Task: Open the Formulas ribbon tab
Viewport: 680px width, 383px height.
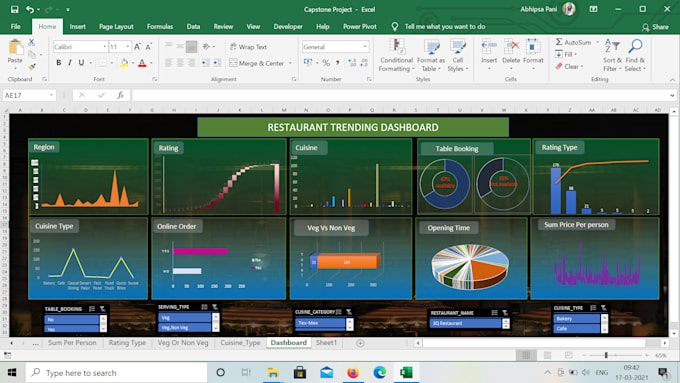Action: click(160, 26)
